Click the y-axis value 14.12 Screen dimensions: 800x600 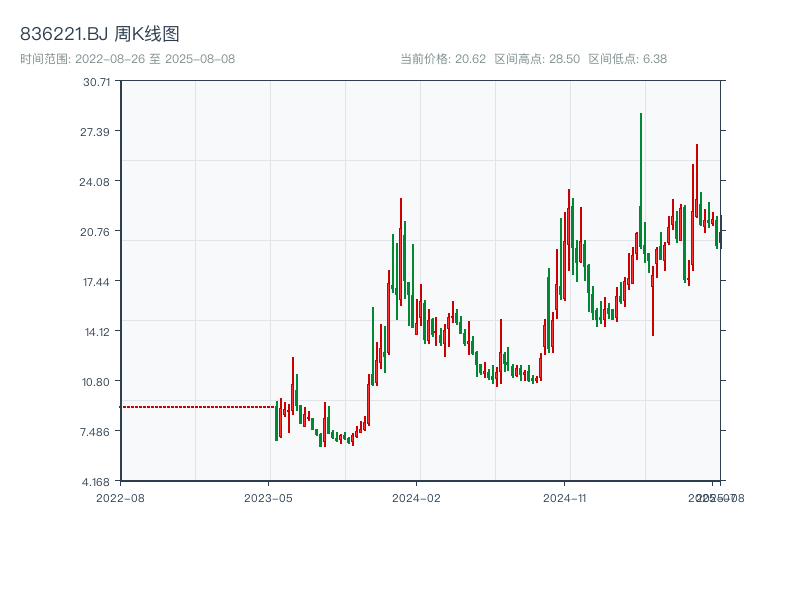97,332
